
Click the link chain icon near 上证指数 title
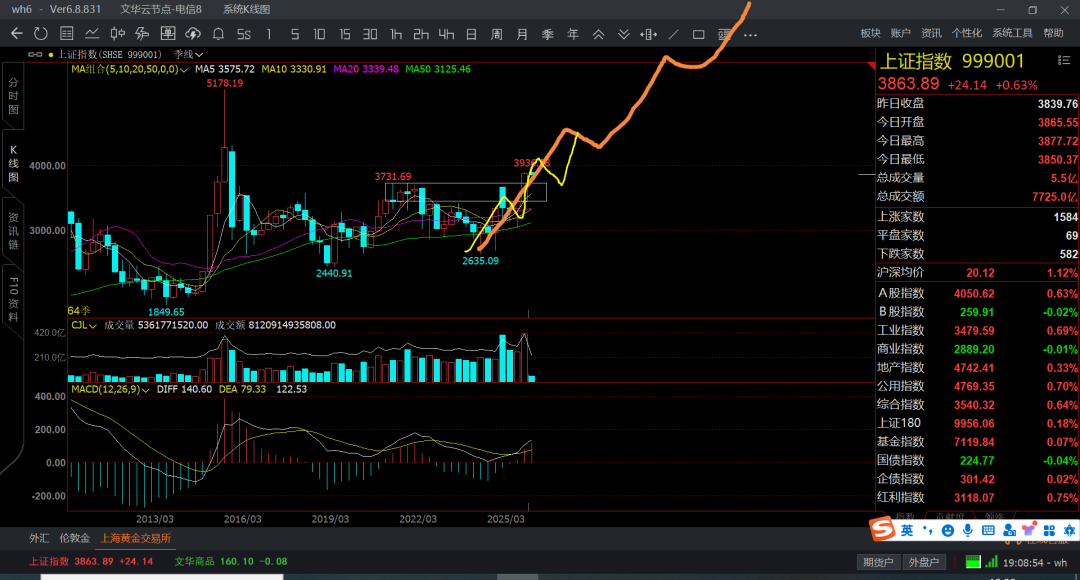click(x=34, y=54)
